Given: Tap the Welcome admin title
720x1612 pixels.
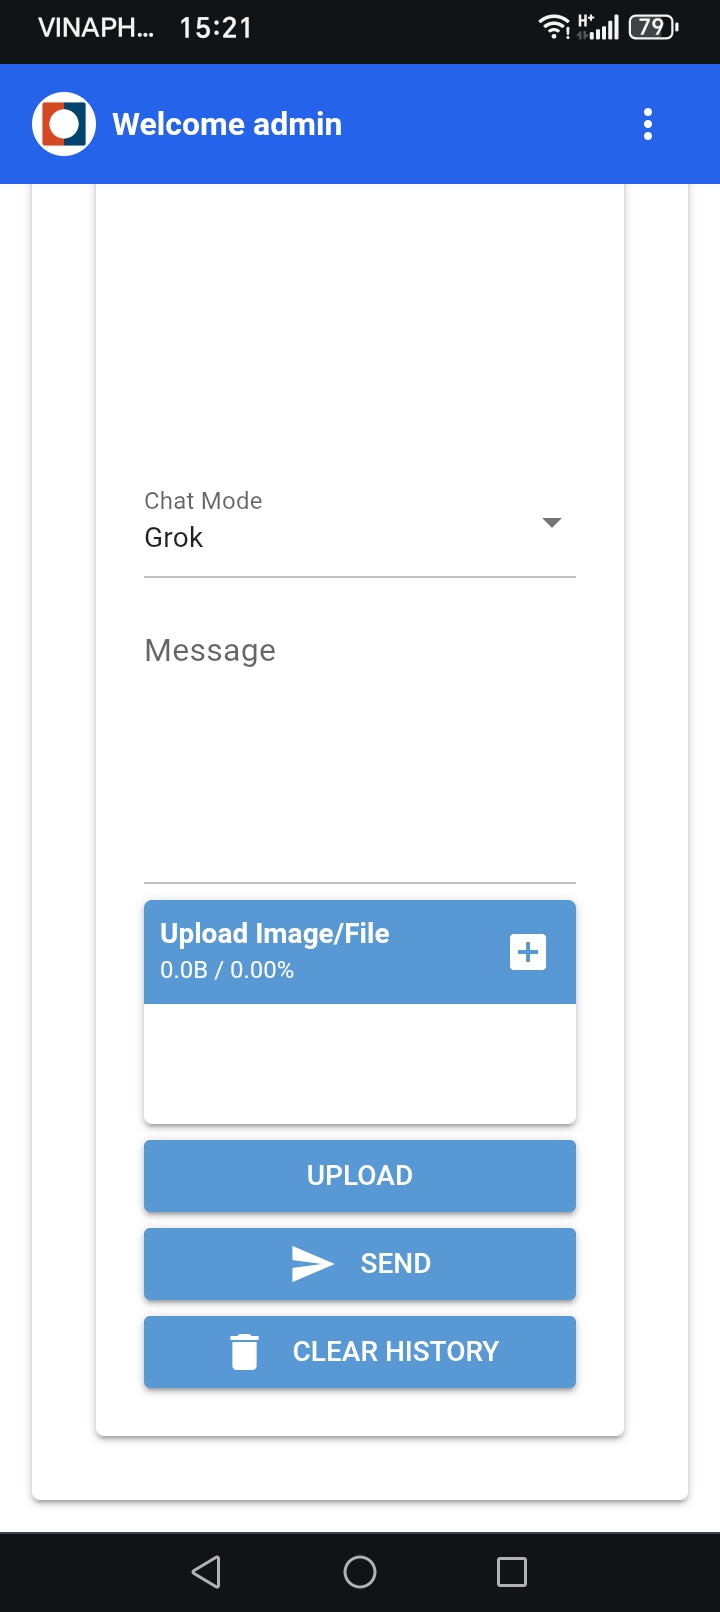Looking at the screenshot, I should coord(227,124).
